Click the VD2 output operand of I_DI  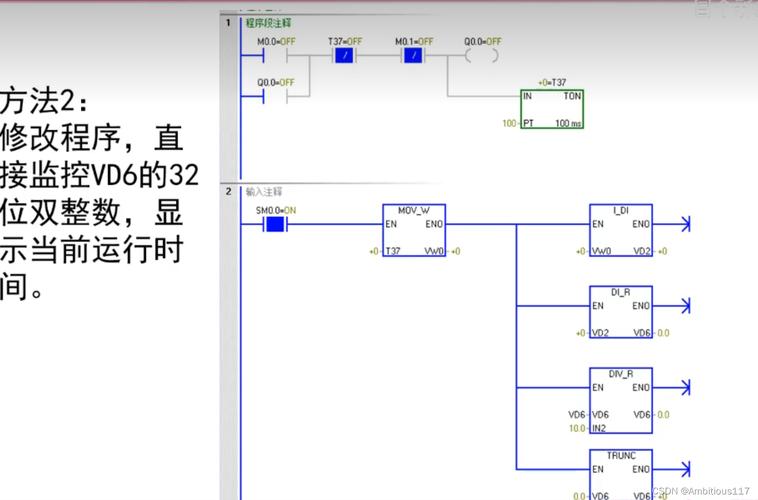(642, 251)
